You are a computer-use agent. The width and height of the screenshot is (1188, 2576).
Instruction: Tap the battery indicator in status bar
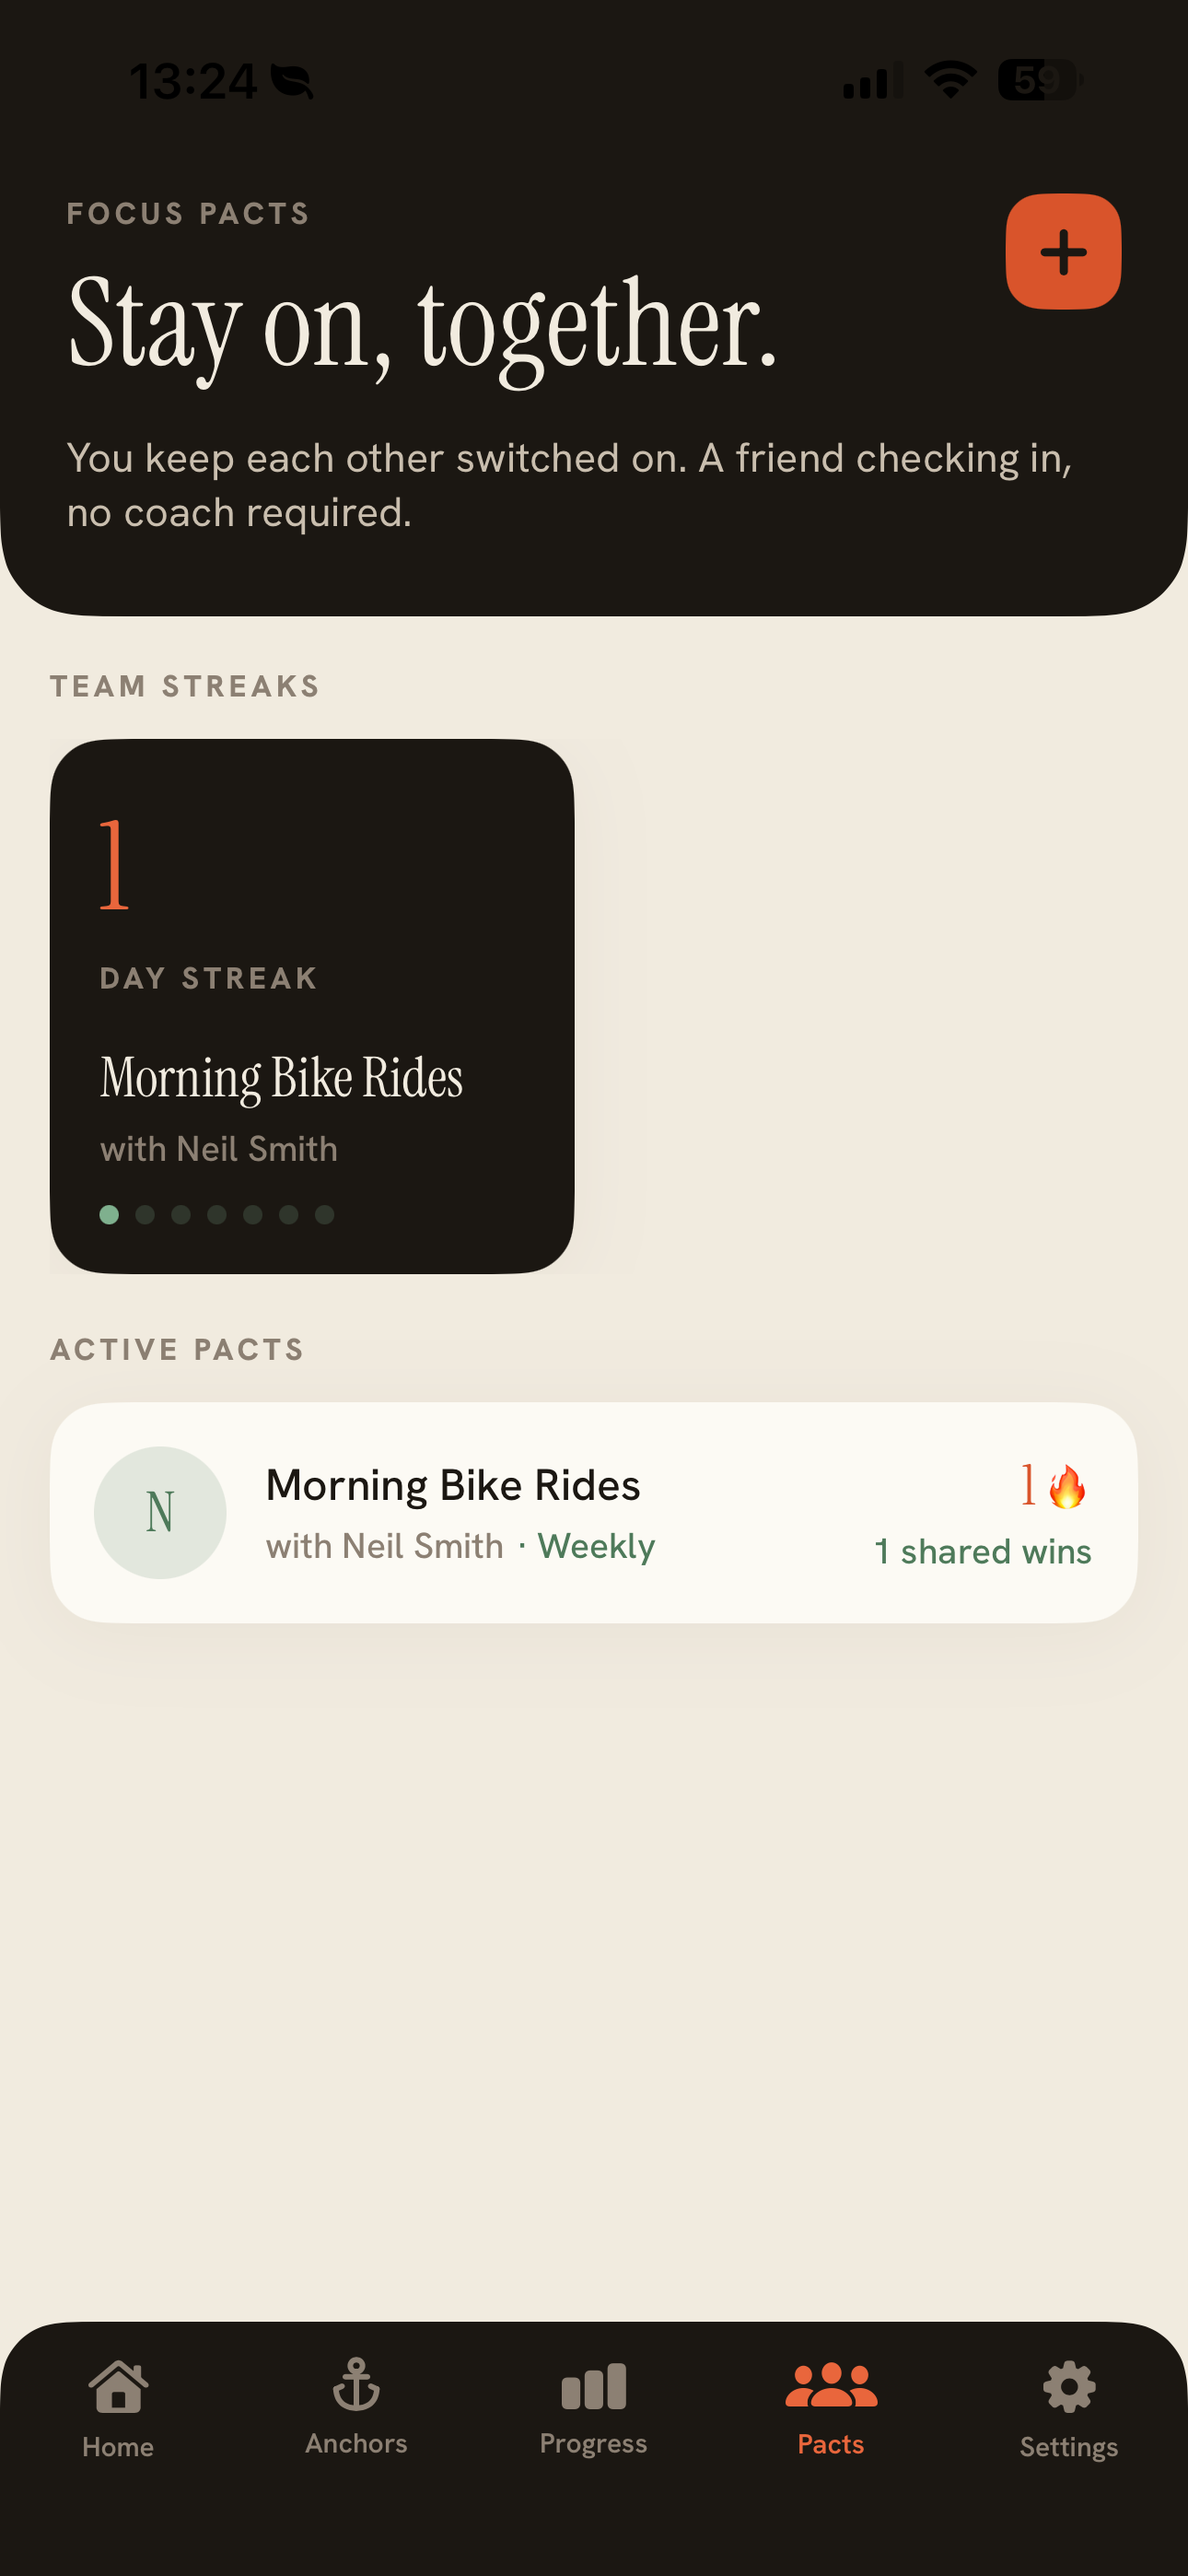tap(1041, 80)
